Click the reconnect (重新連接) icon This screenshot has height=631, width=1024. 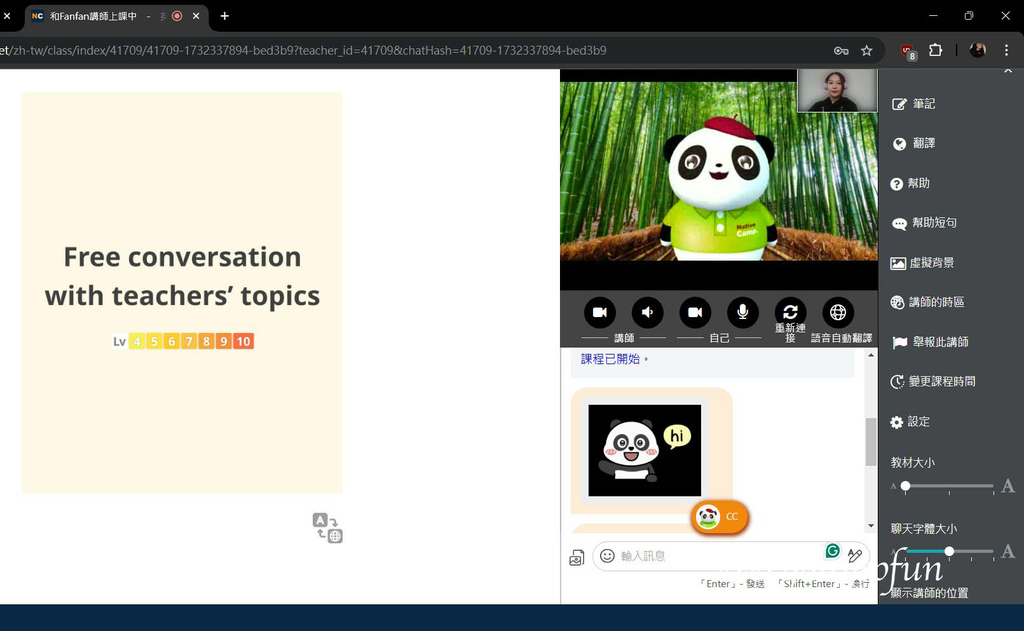(x=790, y=313)
